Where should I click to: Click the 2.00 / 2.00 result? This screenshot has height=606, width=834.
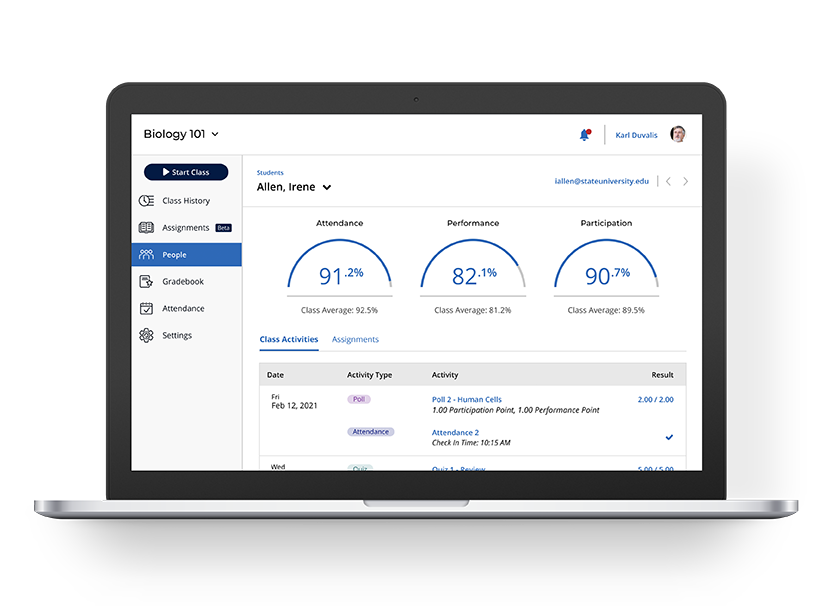point(656,400)
